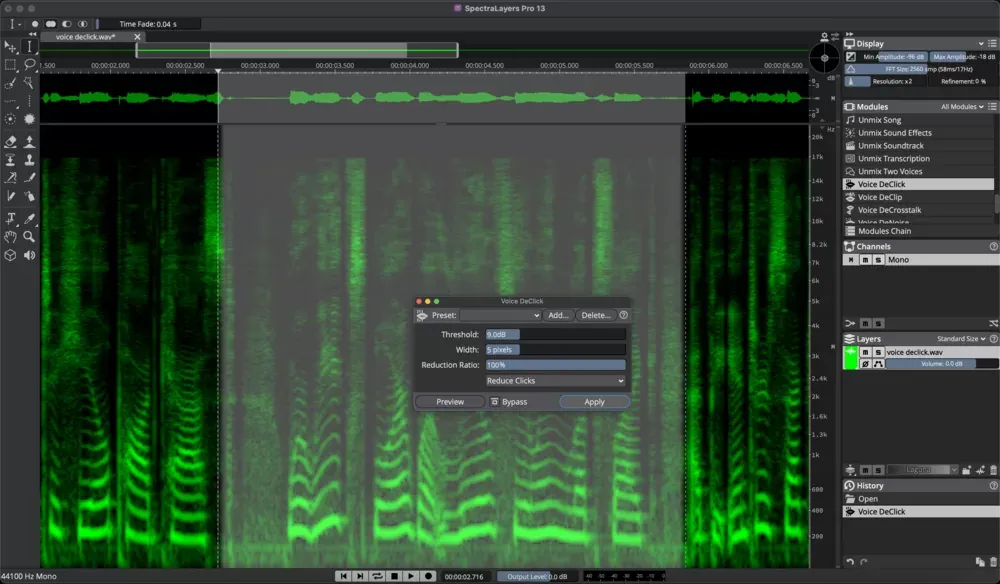This screenshot has height=584, width=1000.
Task: Adjust the Threshold slider
Action: pos(555,334)
